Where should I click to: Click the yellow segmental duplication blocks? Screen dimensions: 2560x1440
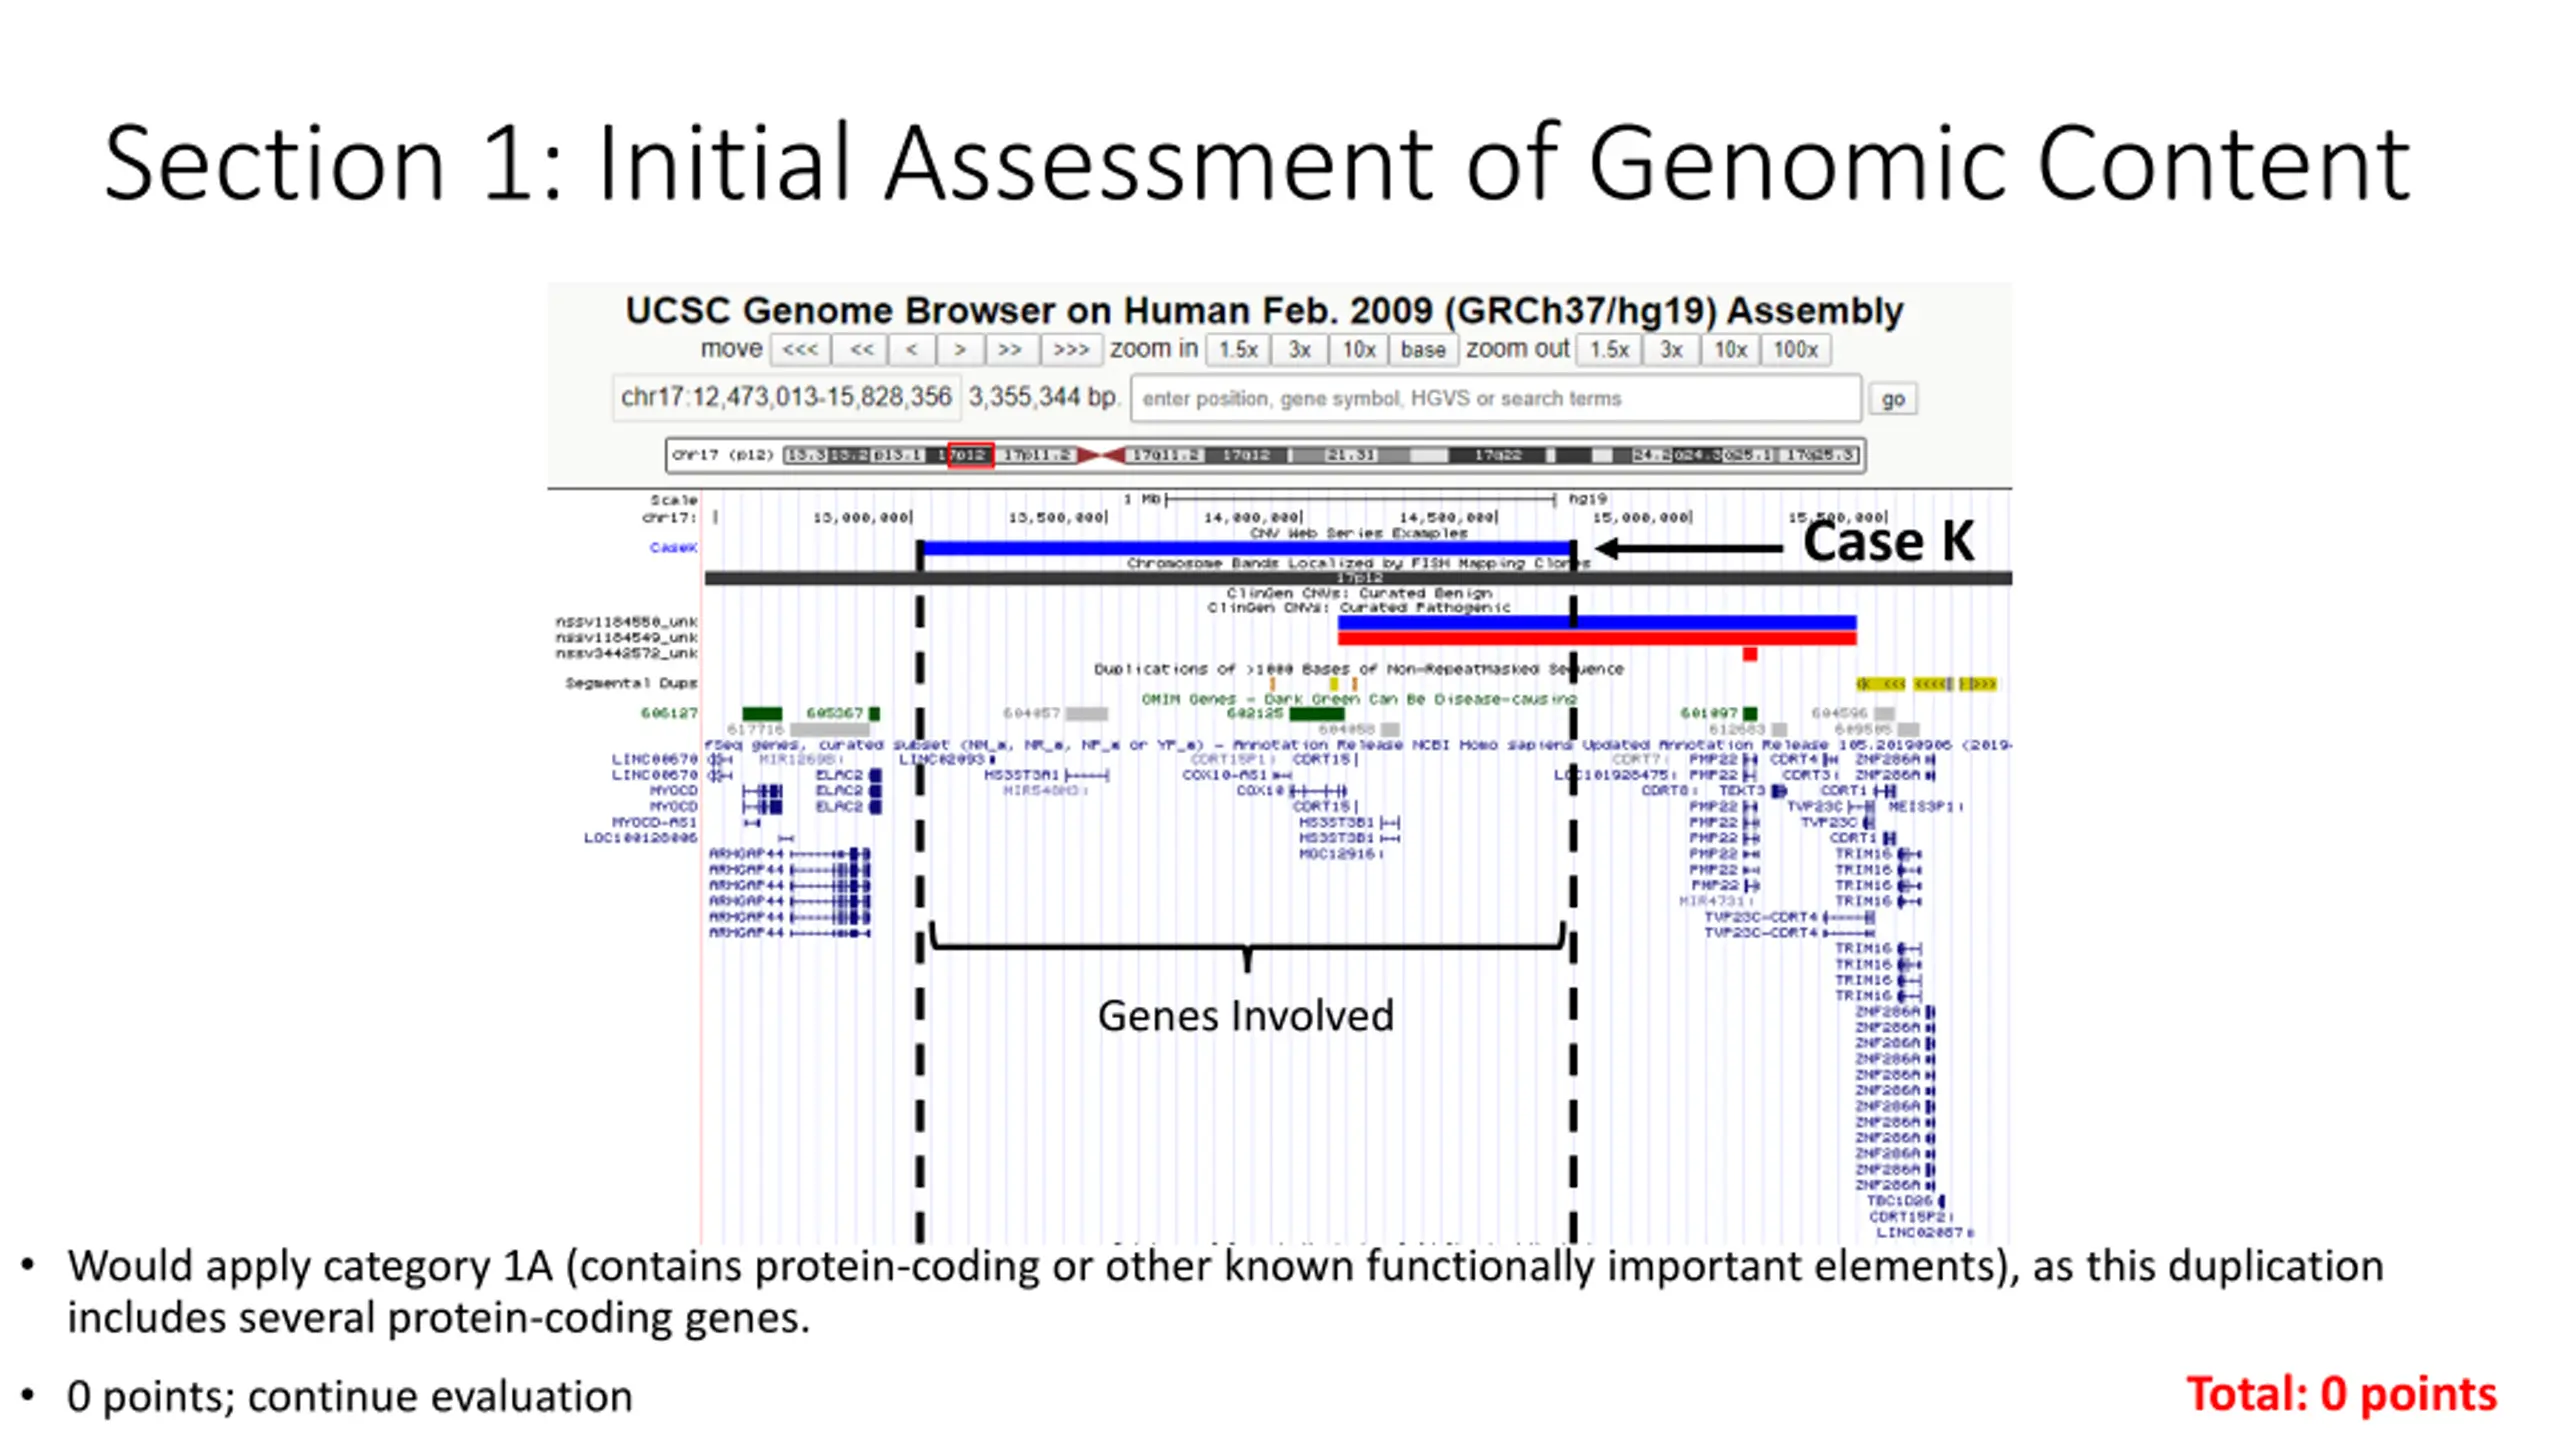pos(1926,684)
